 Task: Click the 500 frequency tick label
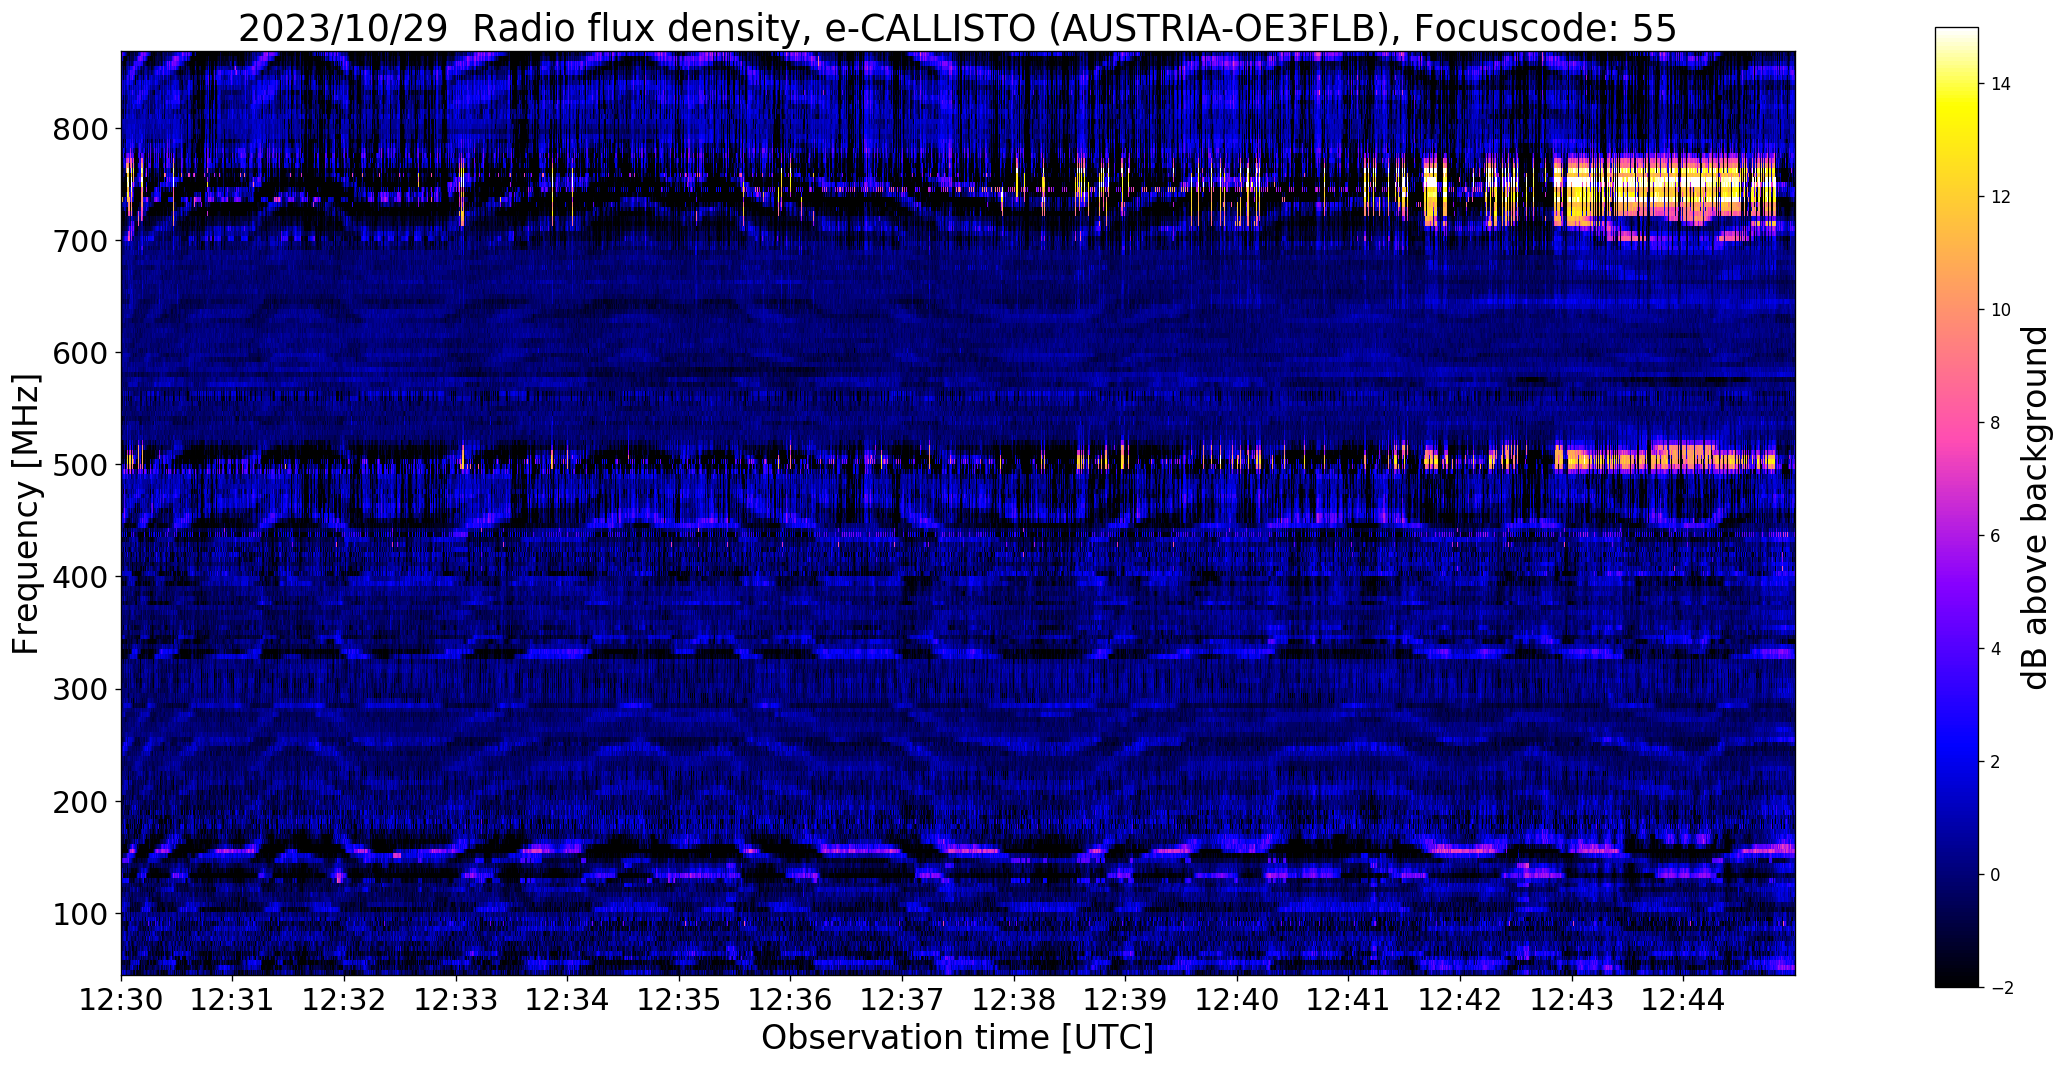click(x=79, y=465)
